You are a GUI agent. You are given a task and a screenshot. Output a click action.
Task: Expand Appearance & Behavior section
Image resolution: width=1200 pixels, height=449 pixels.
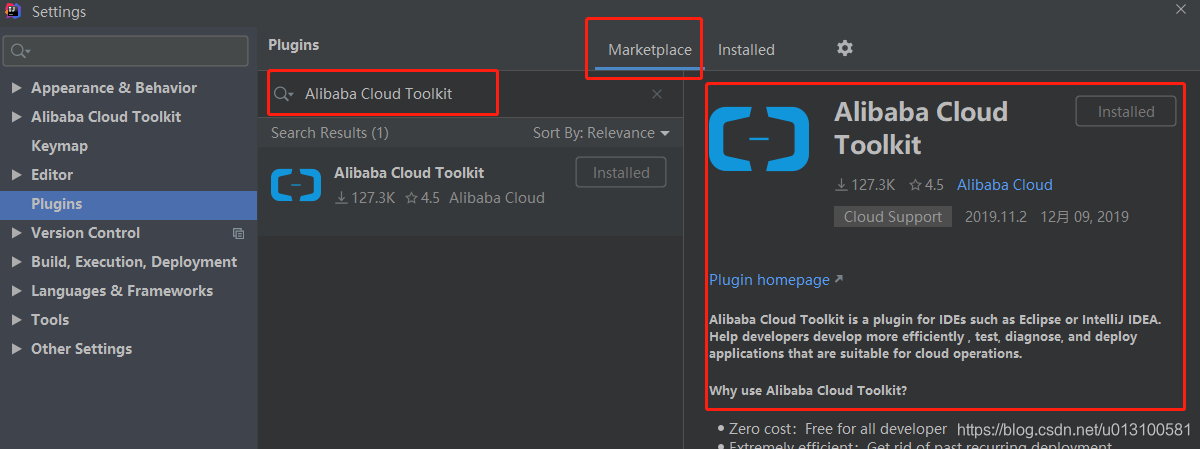(x=16, y=88)
